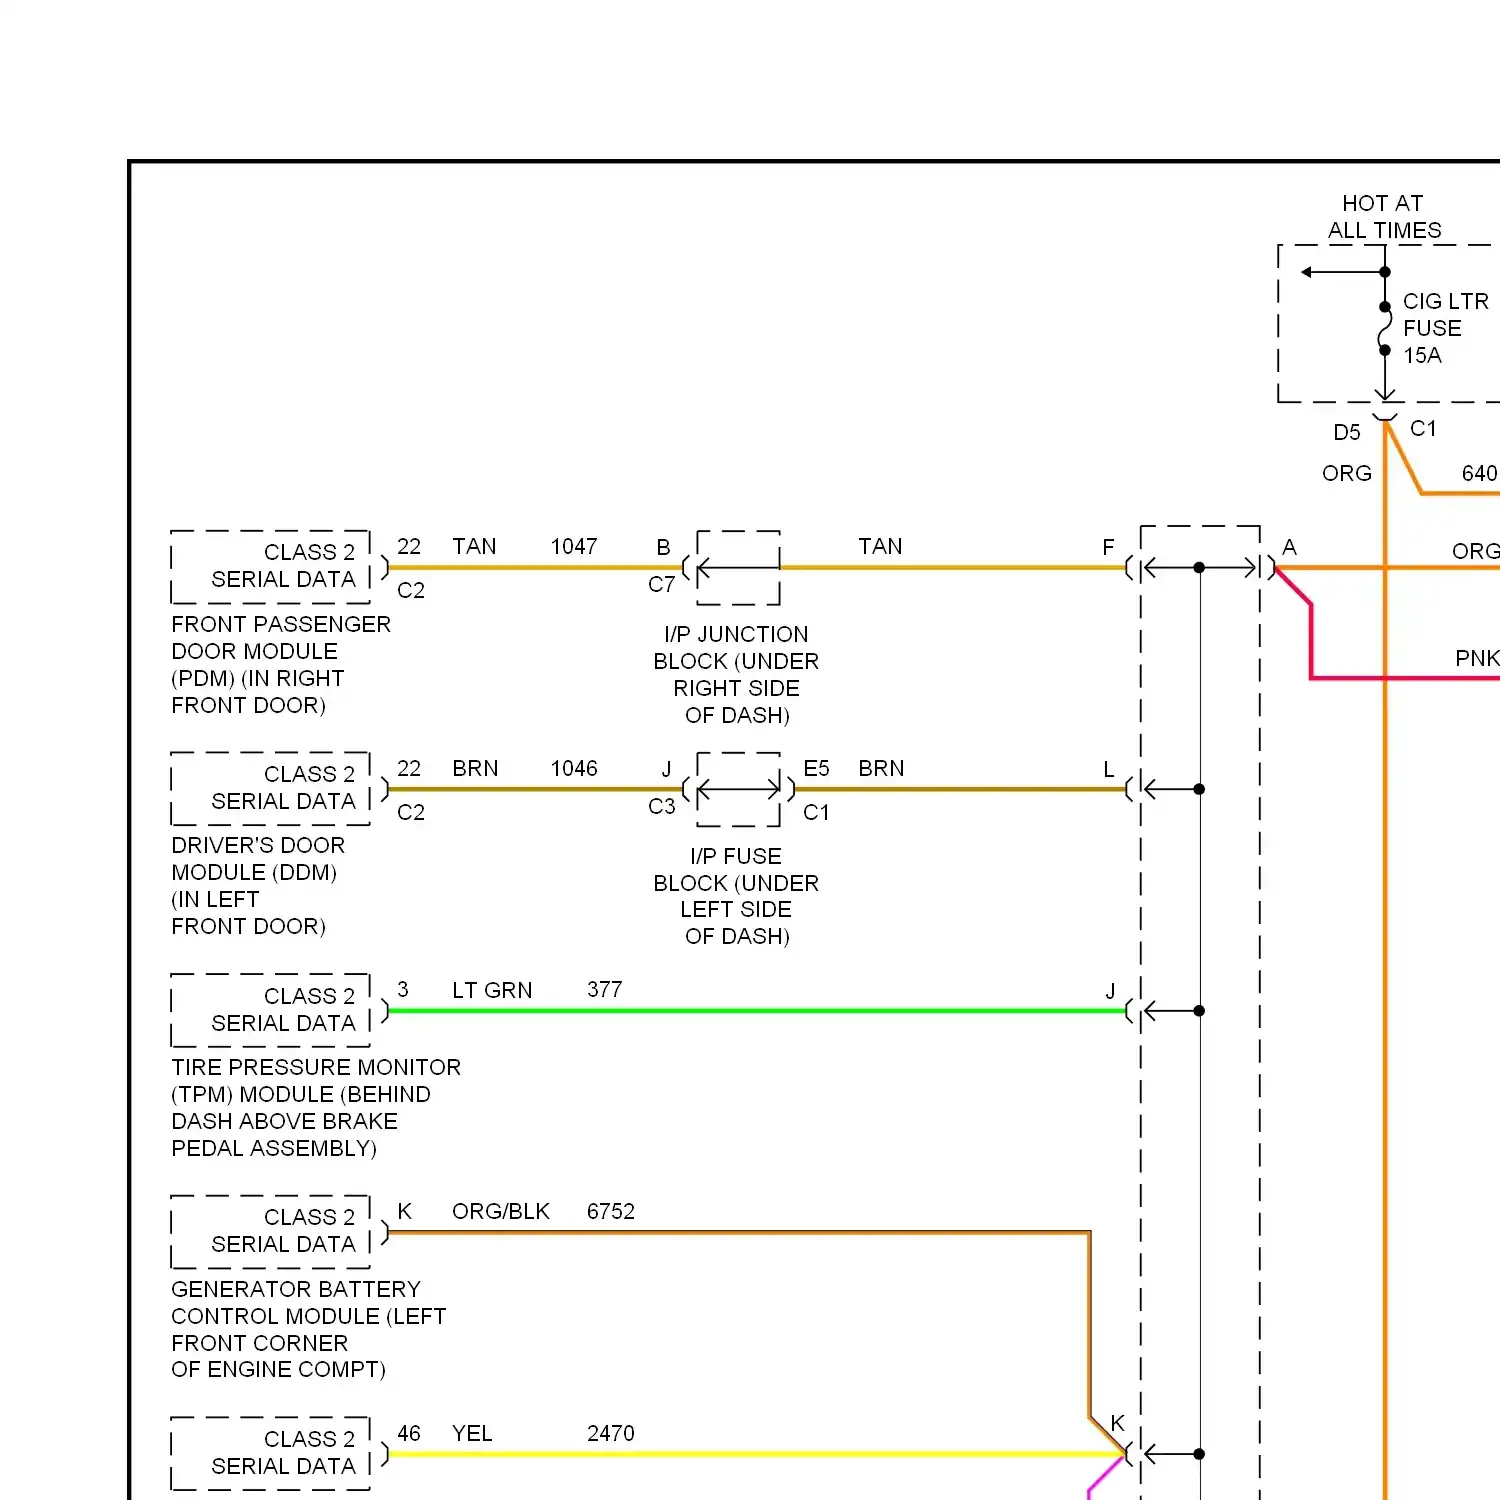
Task: Click the BRN 1046 wire number
Action: click(x=574, y=768)
